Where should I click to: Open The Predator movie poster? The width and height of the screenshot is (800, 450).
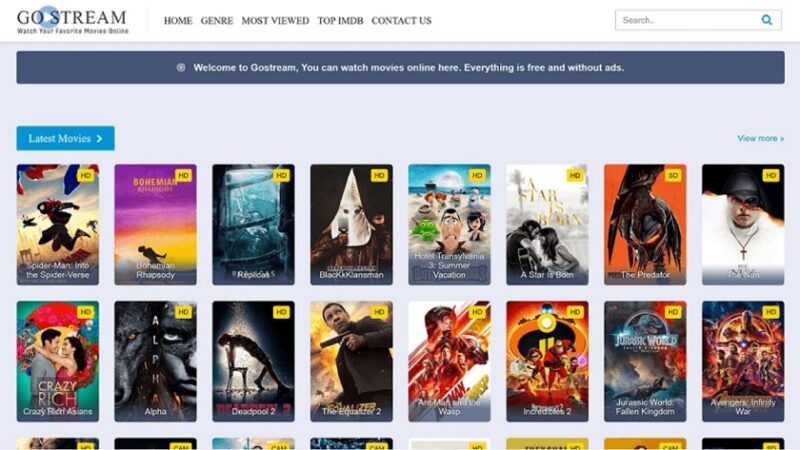point(645,224)
